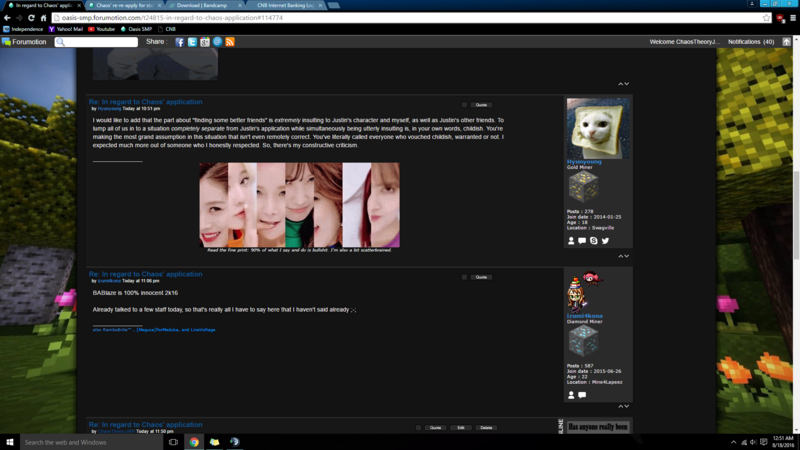Quote Hyunyoung's post

[481, 105]
